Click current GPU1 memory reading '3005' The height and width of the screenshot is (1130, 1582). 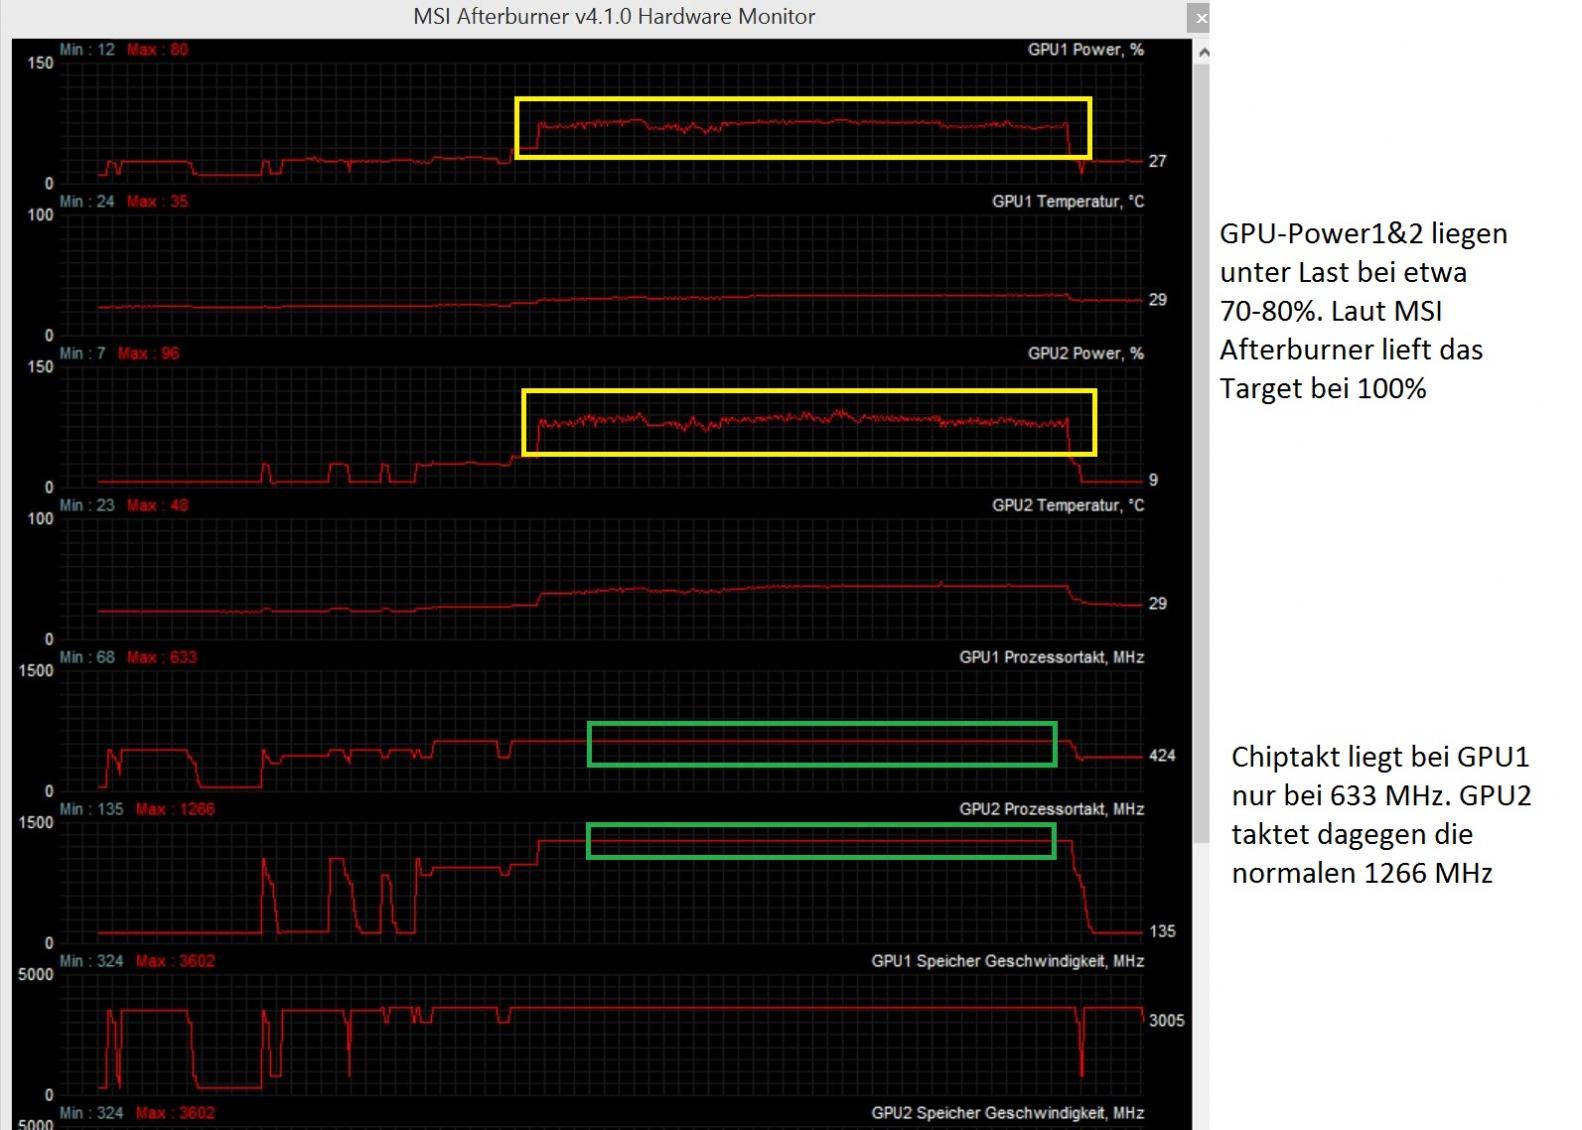(1166, 1020)
